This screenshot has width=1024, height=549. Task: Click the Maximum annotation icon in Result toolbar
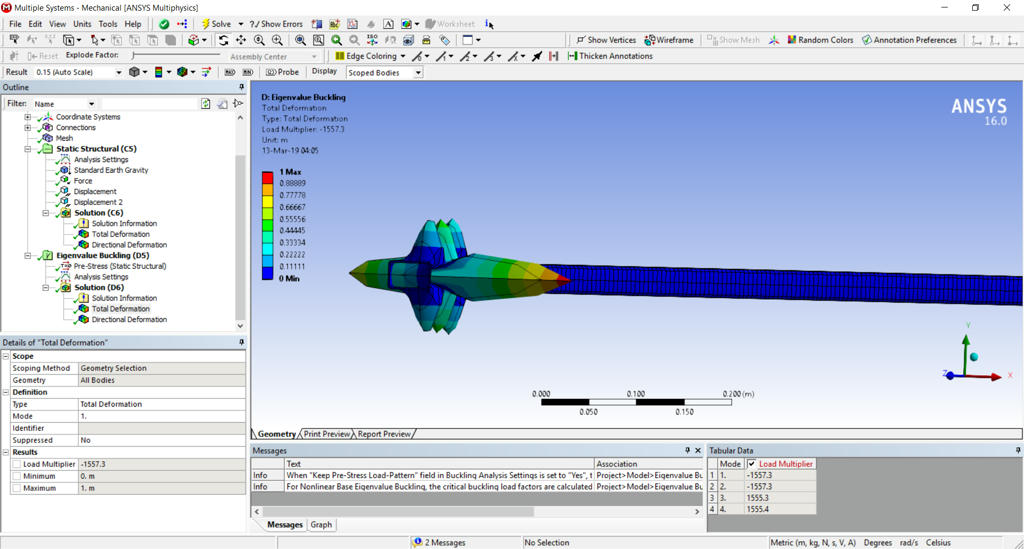click(230, 72)
